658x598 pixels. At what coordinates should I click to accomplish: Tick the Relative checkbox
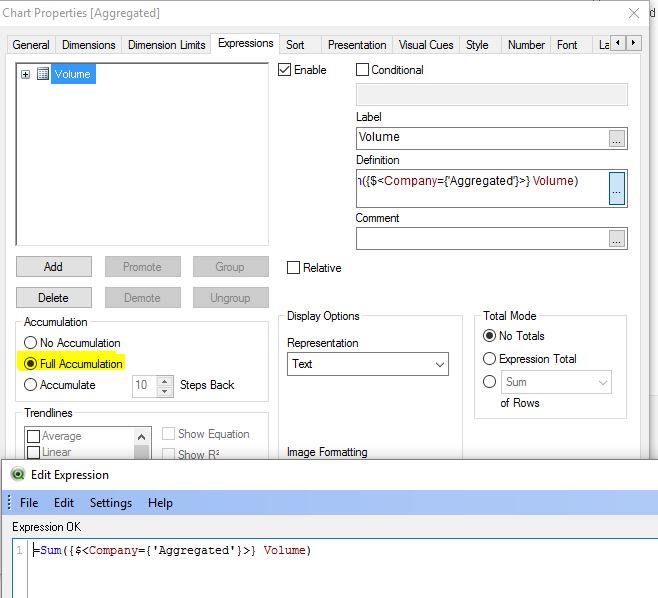[x=293, y=268]
